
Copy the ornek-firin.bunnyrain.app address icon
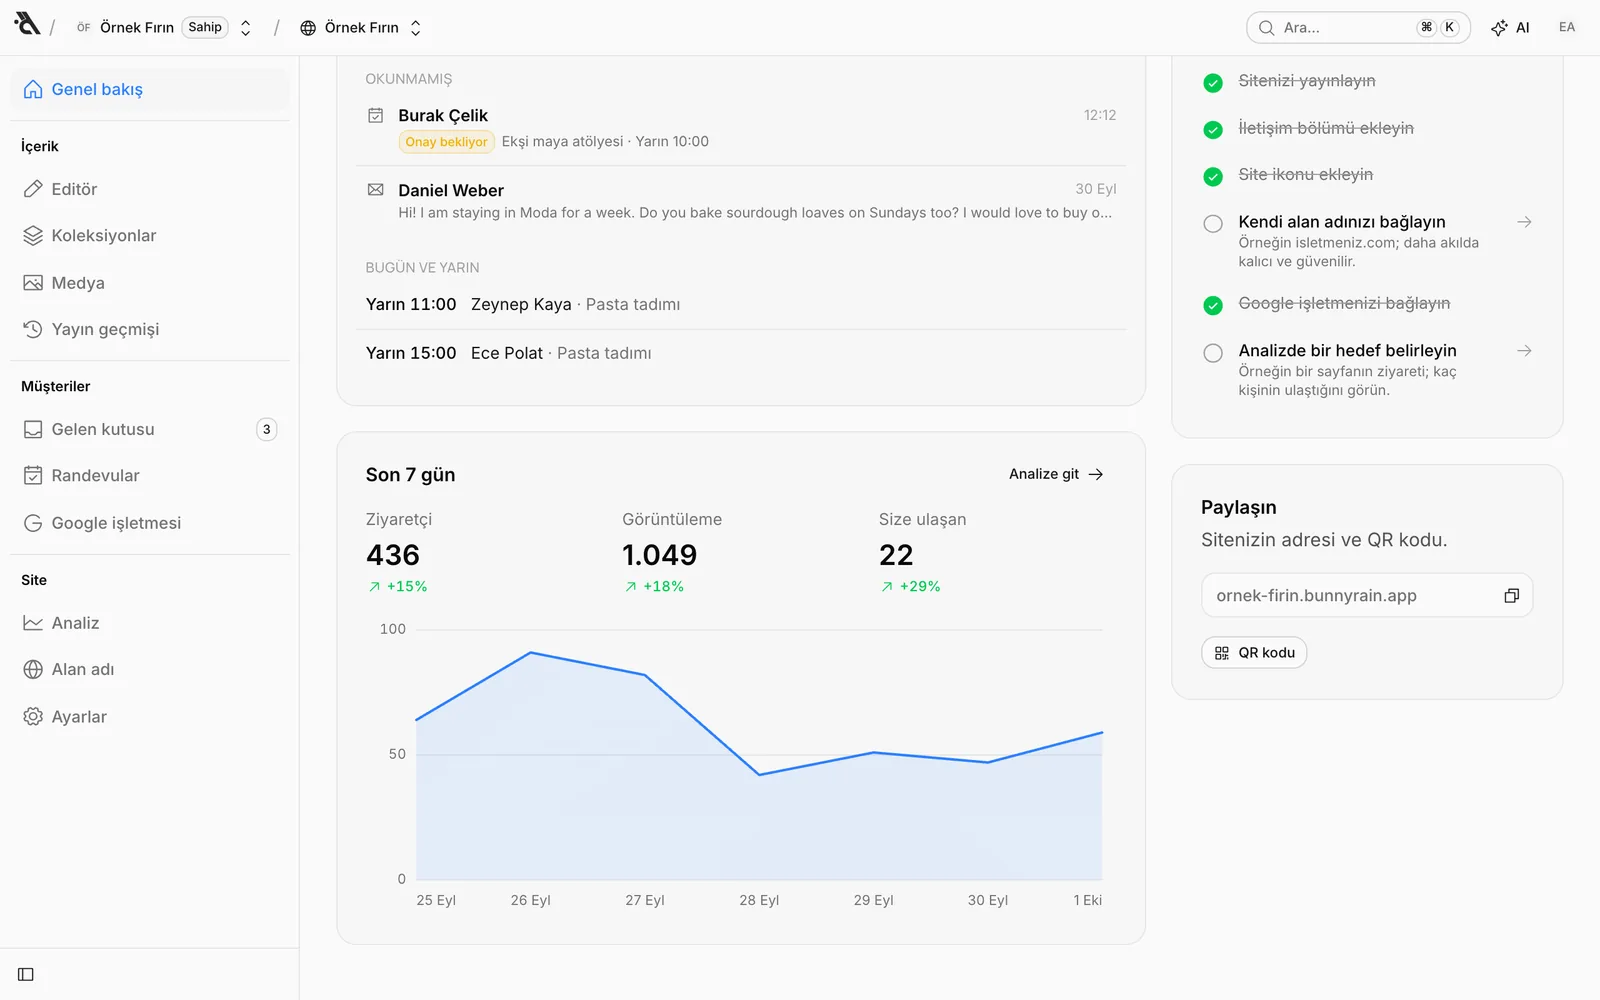pyautogui.click(x=1511, y=596)
